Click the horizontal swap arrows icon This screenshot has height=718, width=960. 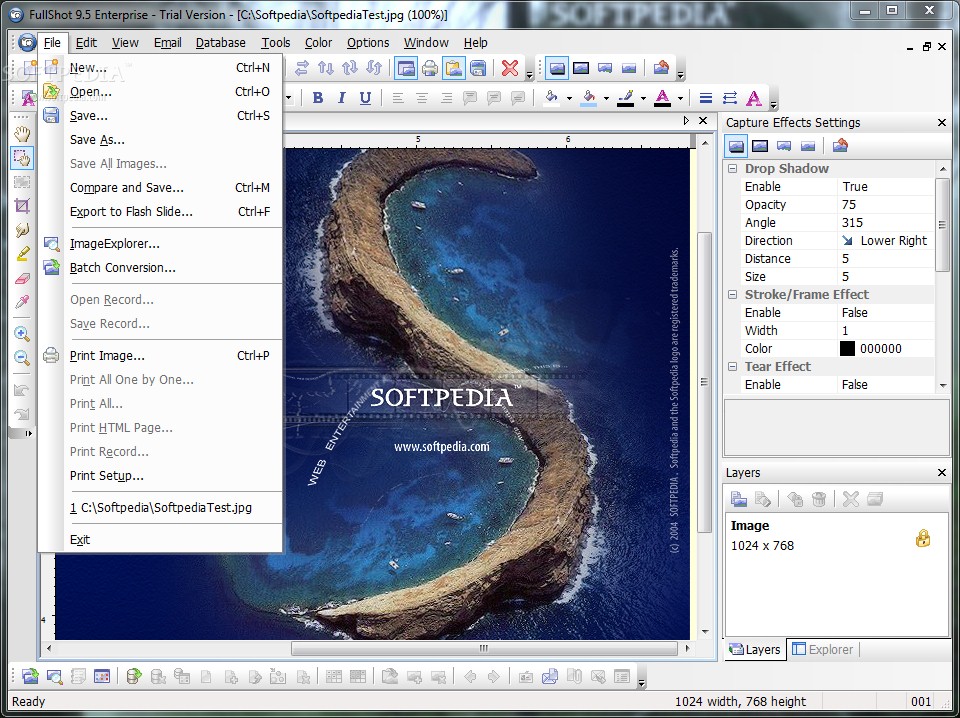(x=301, y=68)
